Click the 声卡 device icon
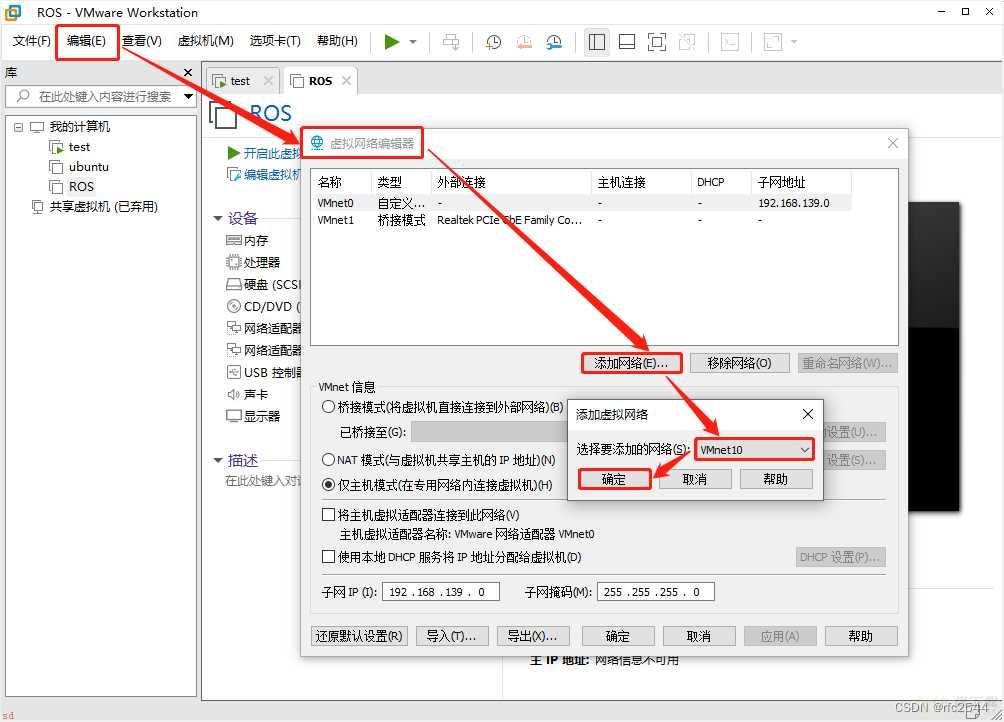The image size is (1004, 722). coord(234,394)
